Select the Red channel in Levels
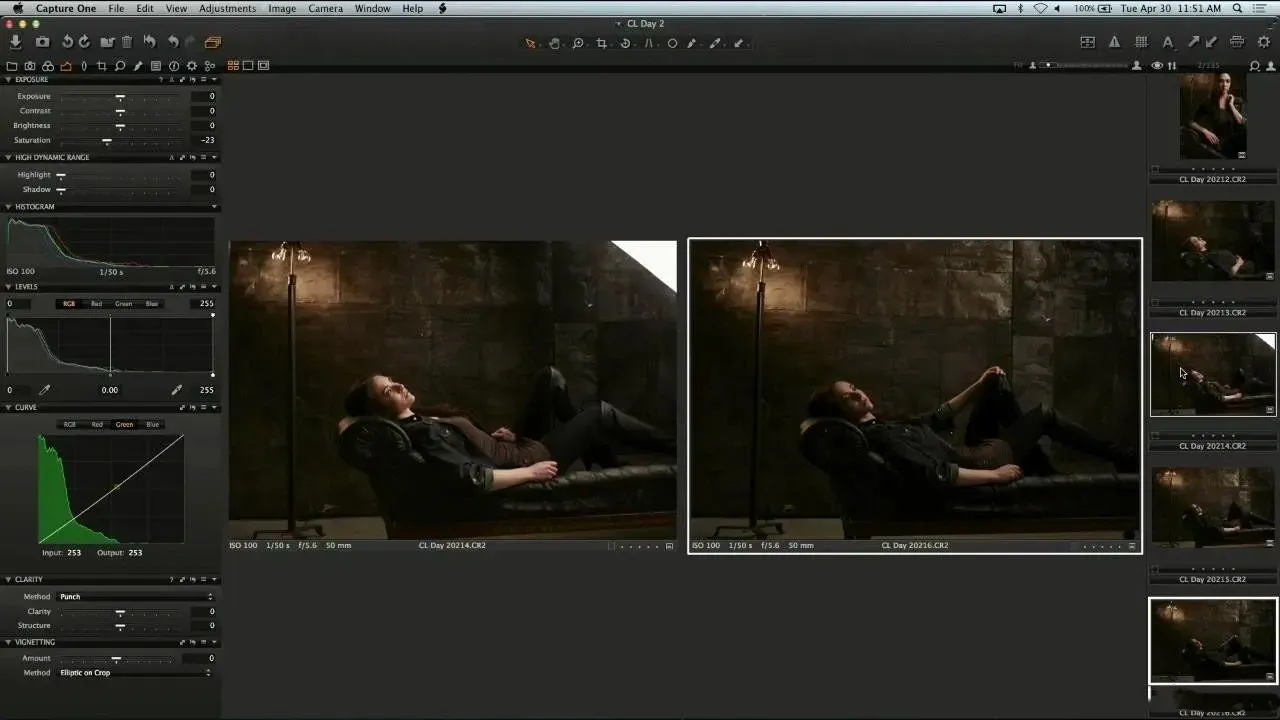This screenshot has width=1280, height=720. coord(96,304)
